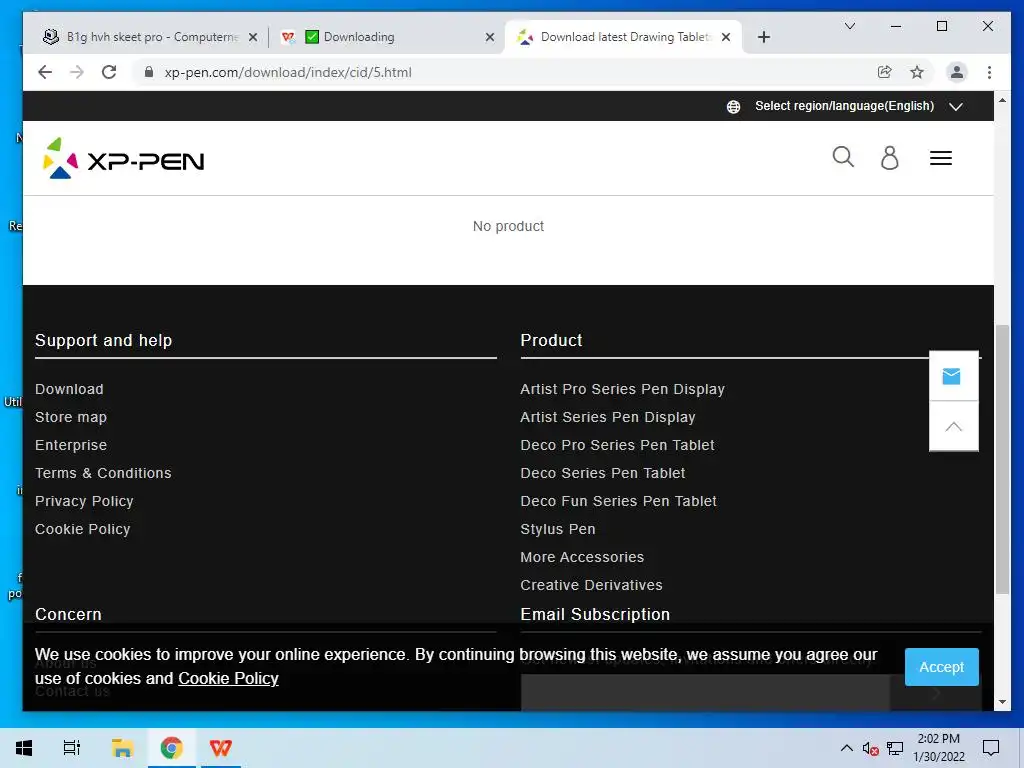
Task: Open the Chrome tab search chevron
Action: (850, 26)
